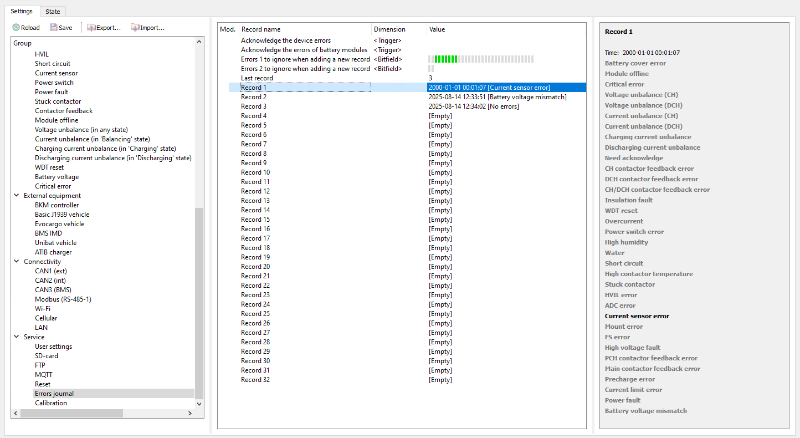Screen dimensions: 800x438
Task: Select Contactor feedback item
Action: tap(63, 111)
